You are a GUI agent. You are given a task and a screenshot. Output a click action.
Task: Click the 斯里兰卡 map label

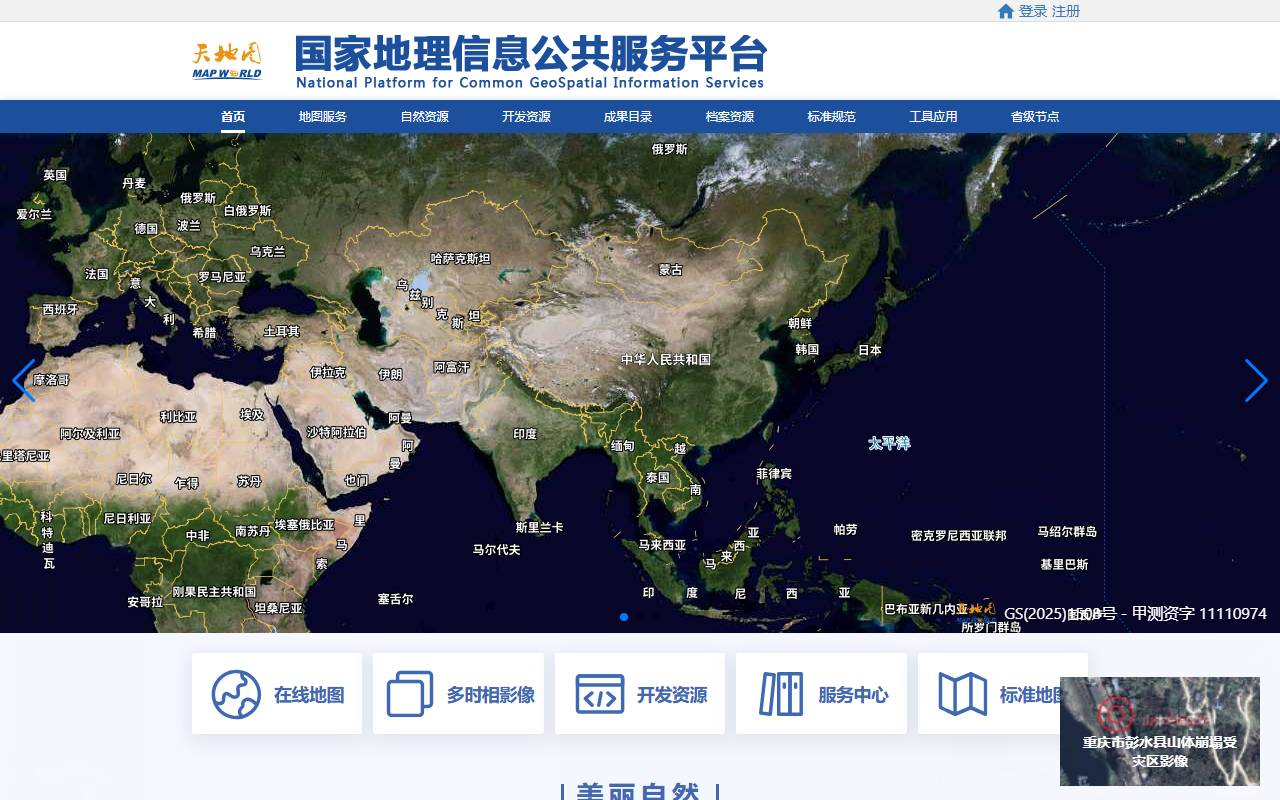click(x=540, y=527)
